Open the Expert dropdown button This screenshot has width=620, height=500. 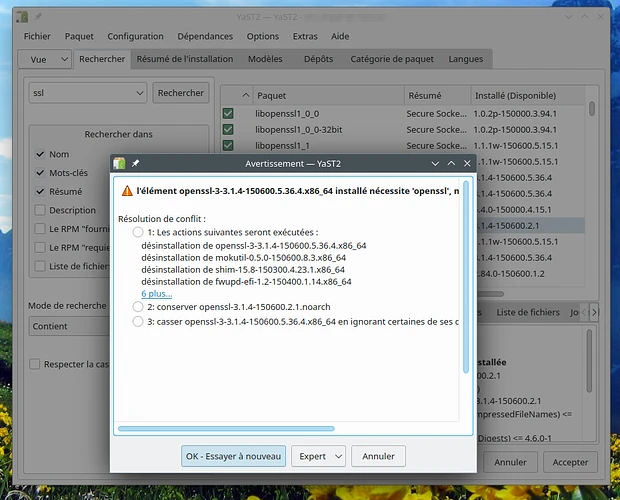[x=318, y=456]
